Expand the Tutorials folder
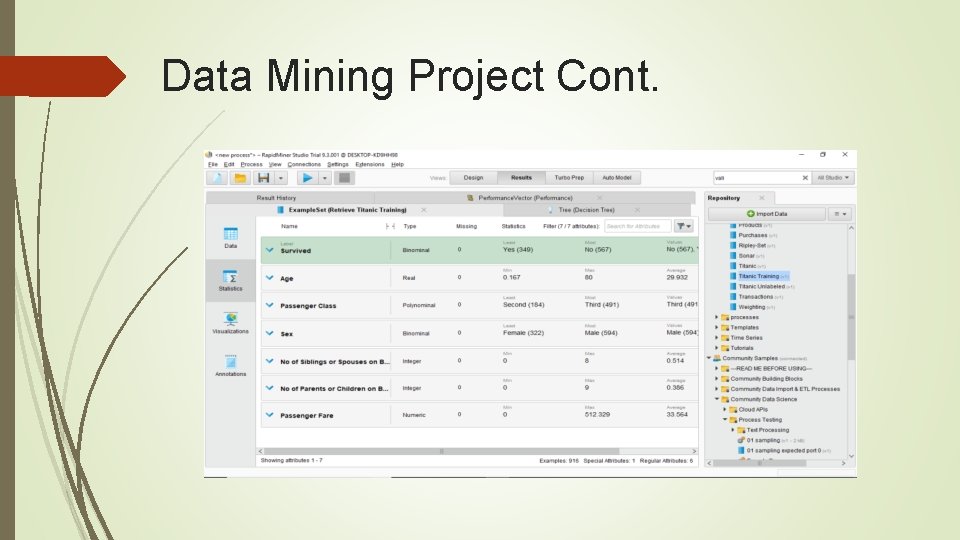The height and width of the screenshot is (540, 960). (x=716, y=348)
